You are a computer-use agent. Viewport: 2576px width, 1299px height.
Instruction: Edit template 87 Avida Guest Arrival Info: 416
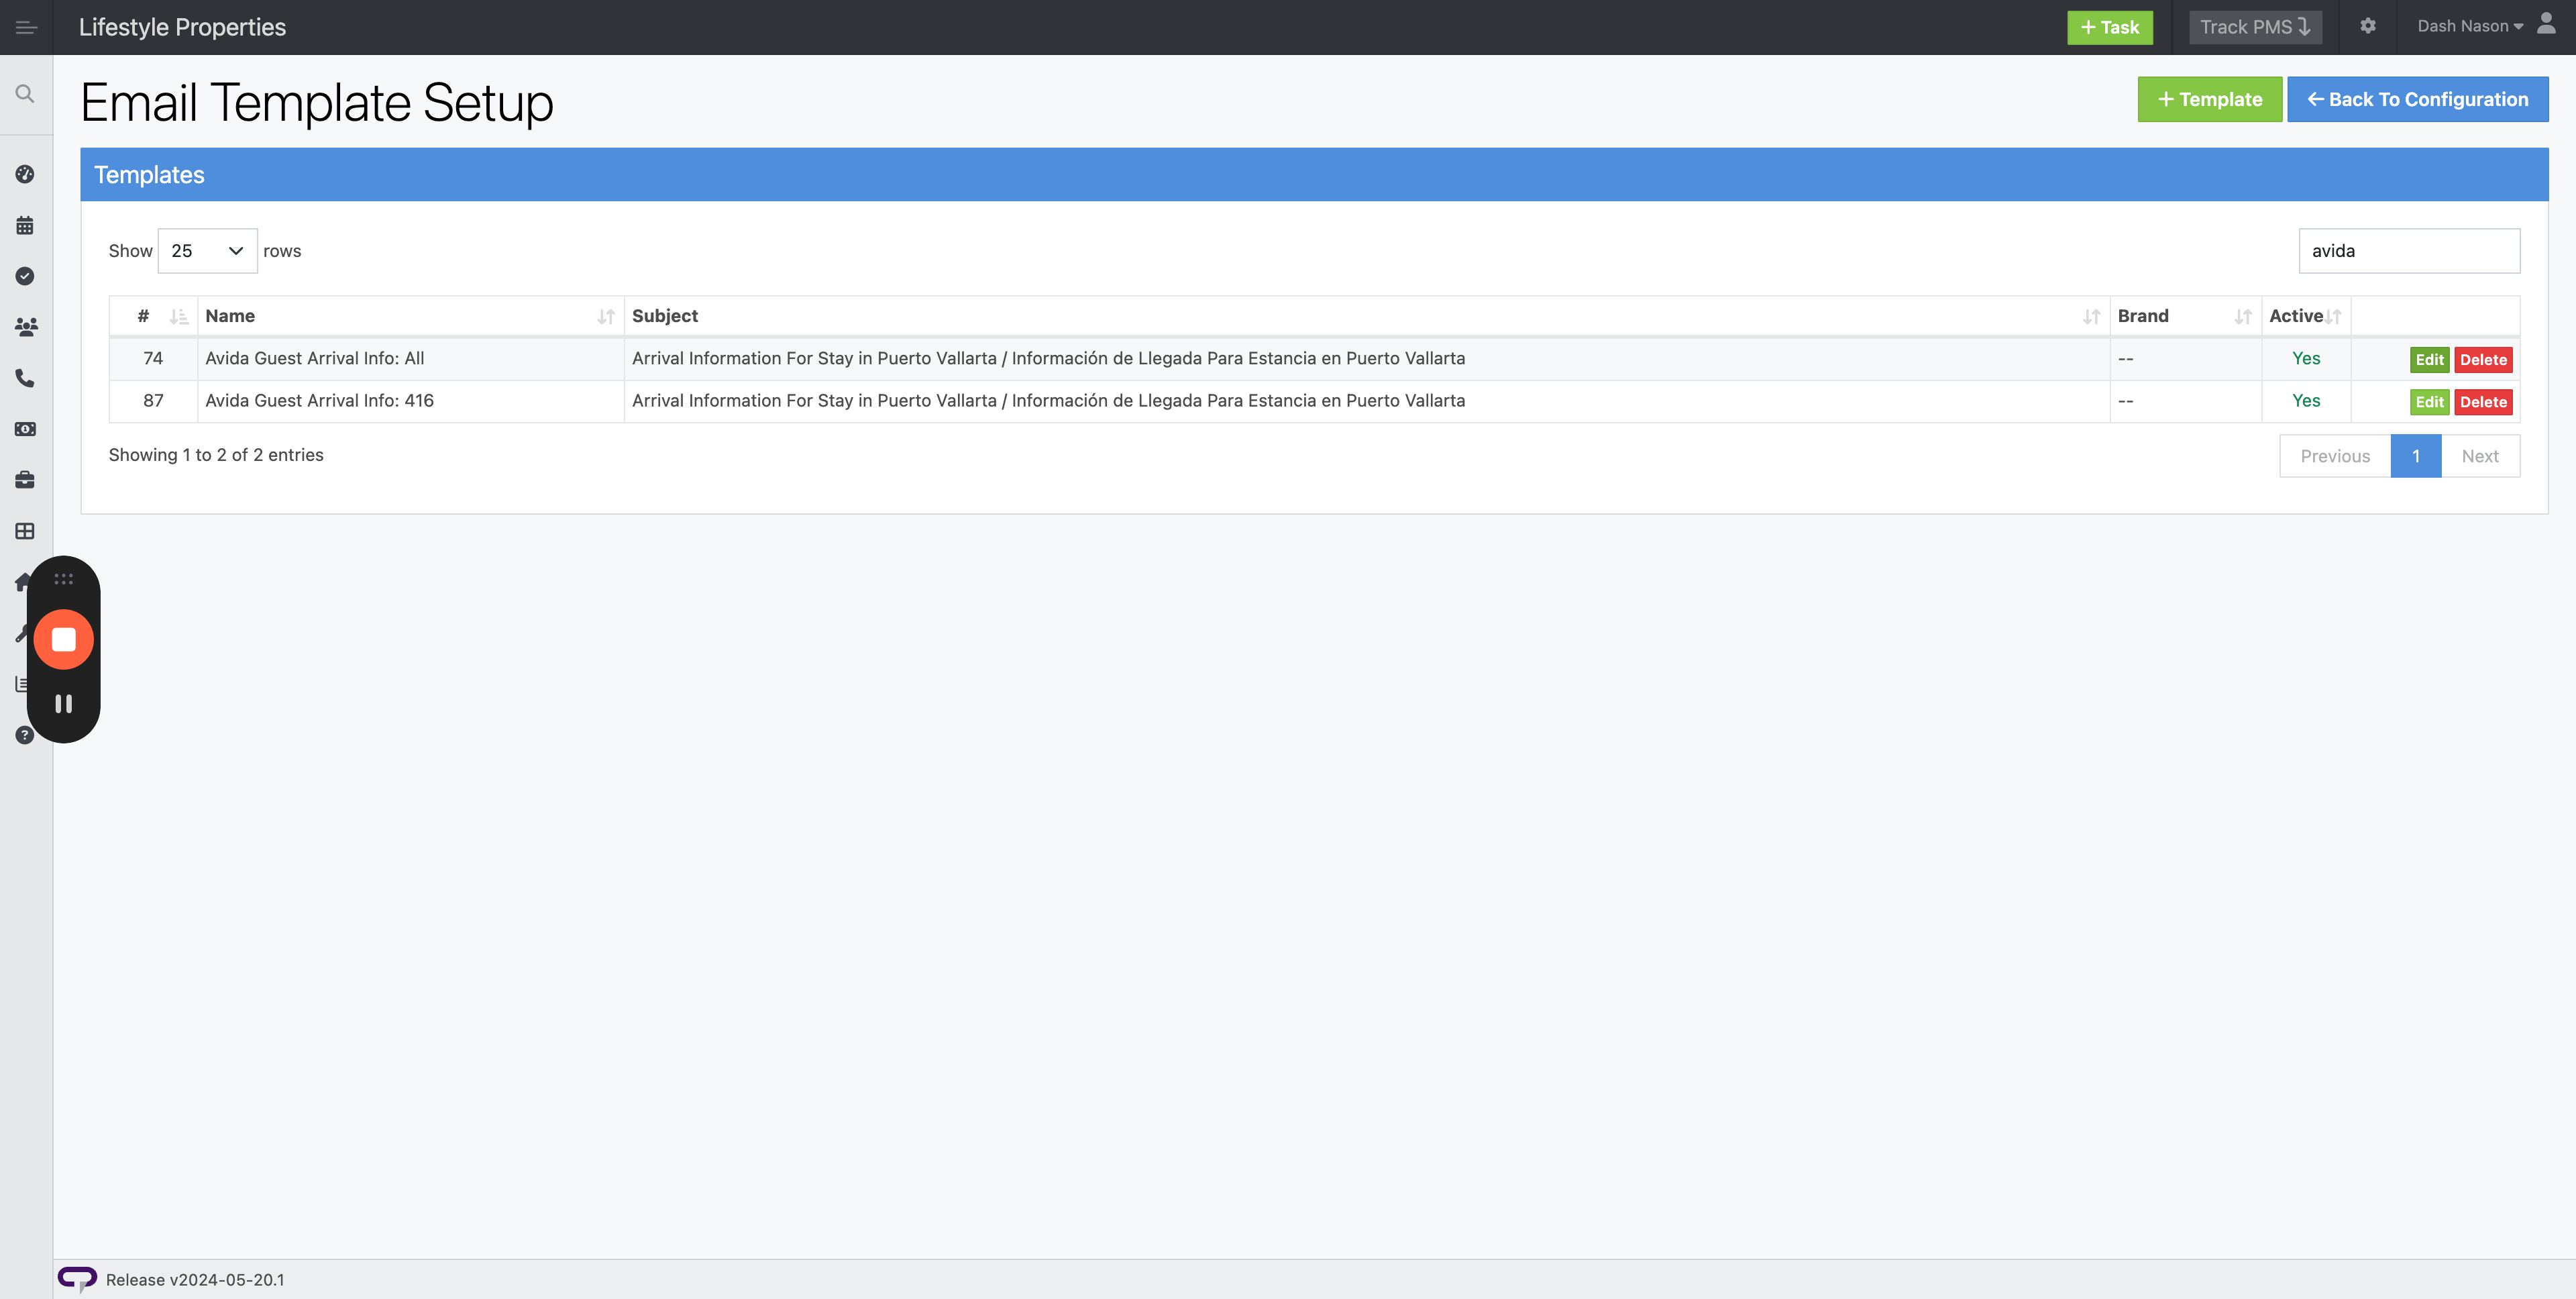click(2429, 402)
